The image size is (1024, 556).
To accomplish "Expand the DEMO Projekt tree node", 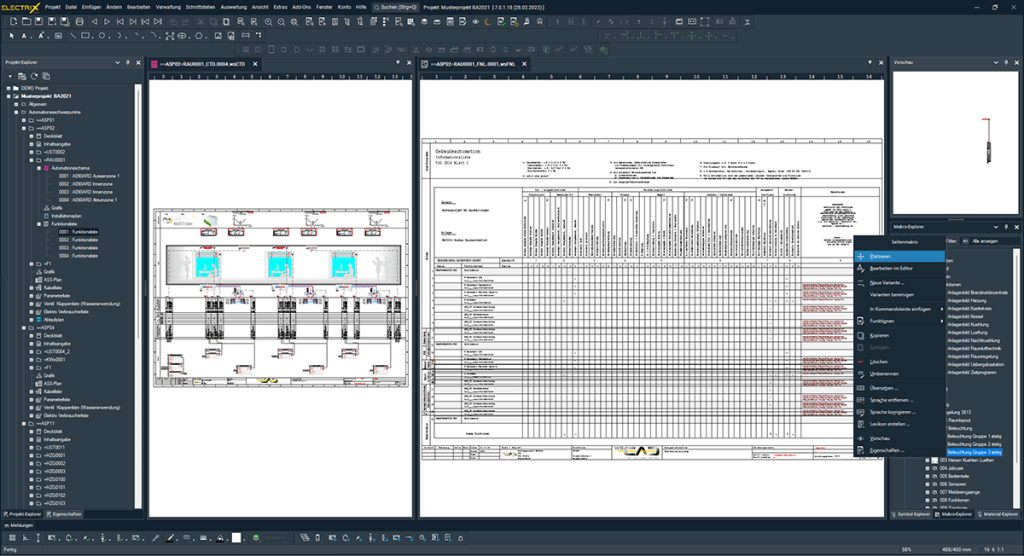I will coord(6,88).
